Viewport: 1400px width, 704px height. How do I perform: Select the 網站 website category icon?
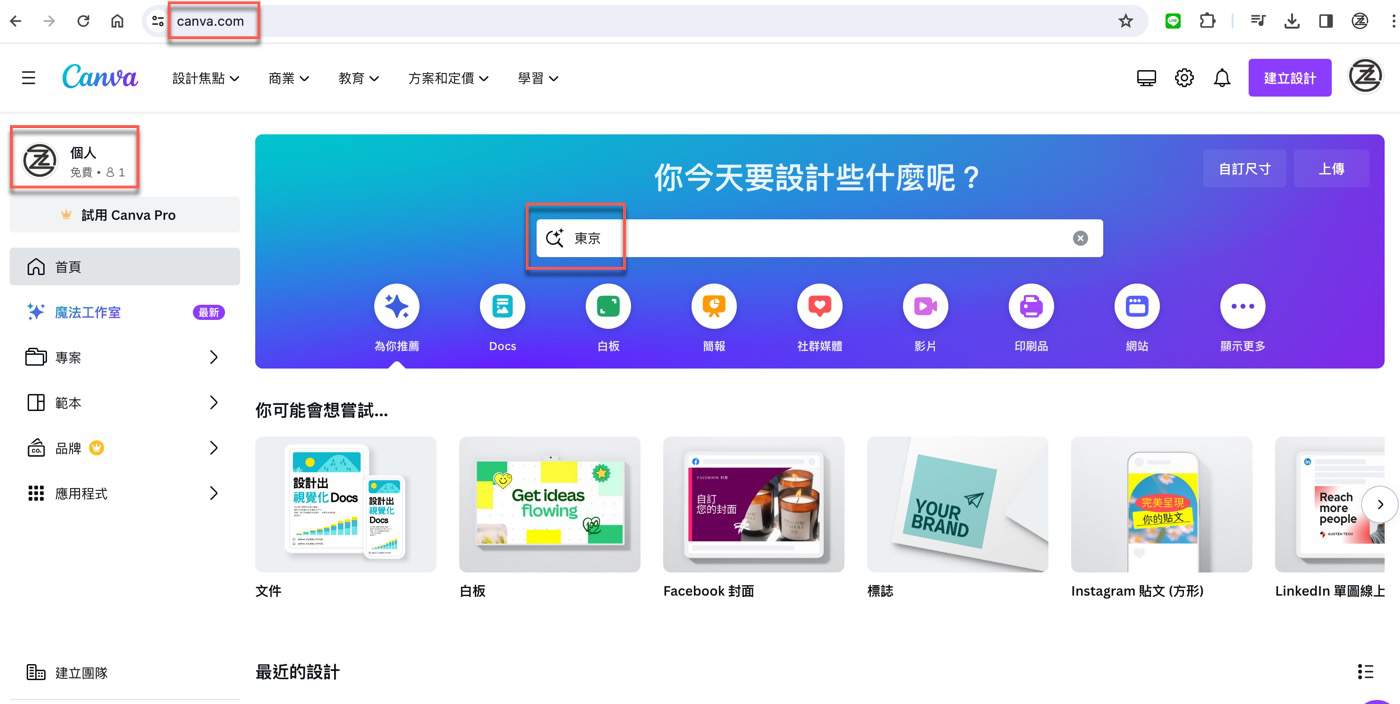(1137, 307)
